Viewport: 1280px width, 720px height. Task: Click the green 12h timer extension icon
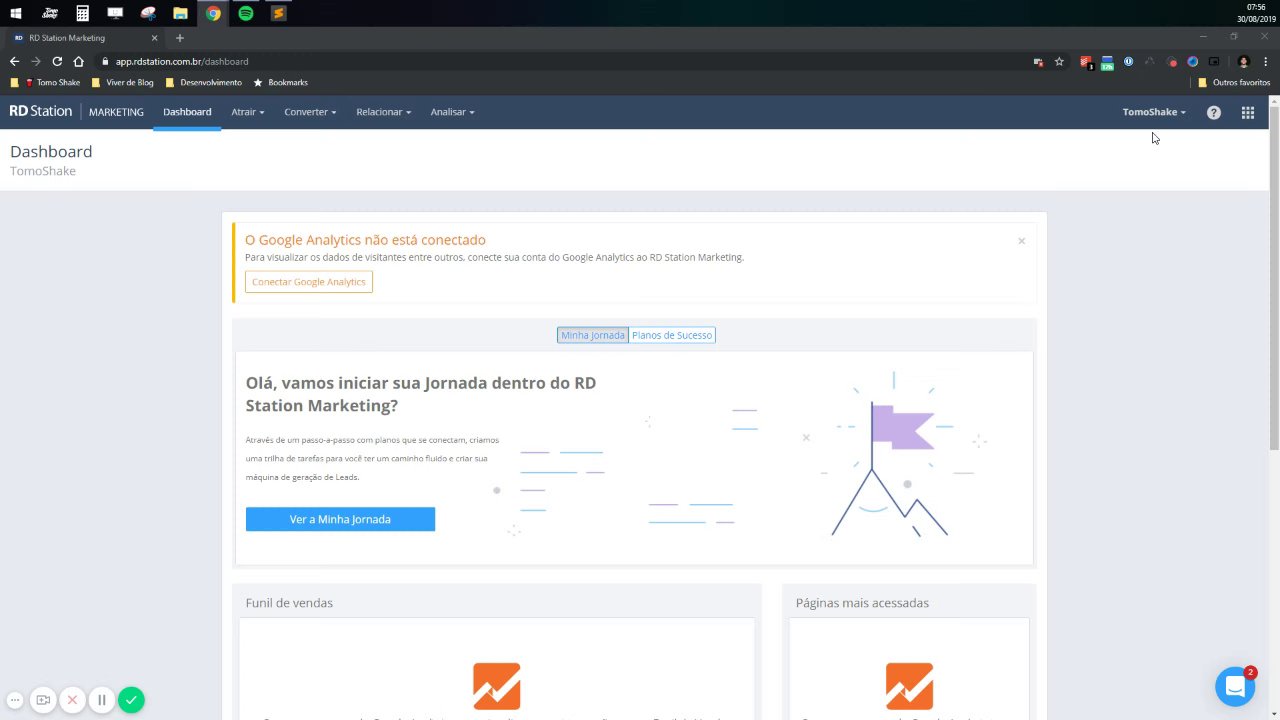point(1107,62)
